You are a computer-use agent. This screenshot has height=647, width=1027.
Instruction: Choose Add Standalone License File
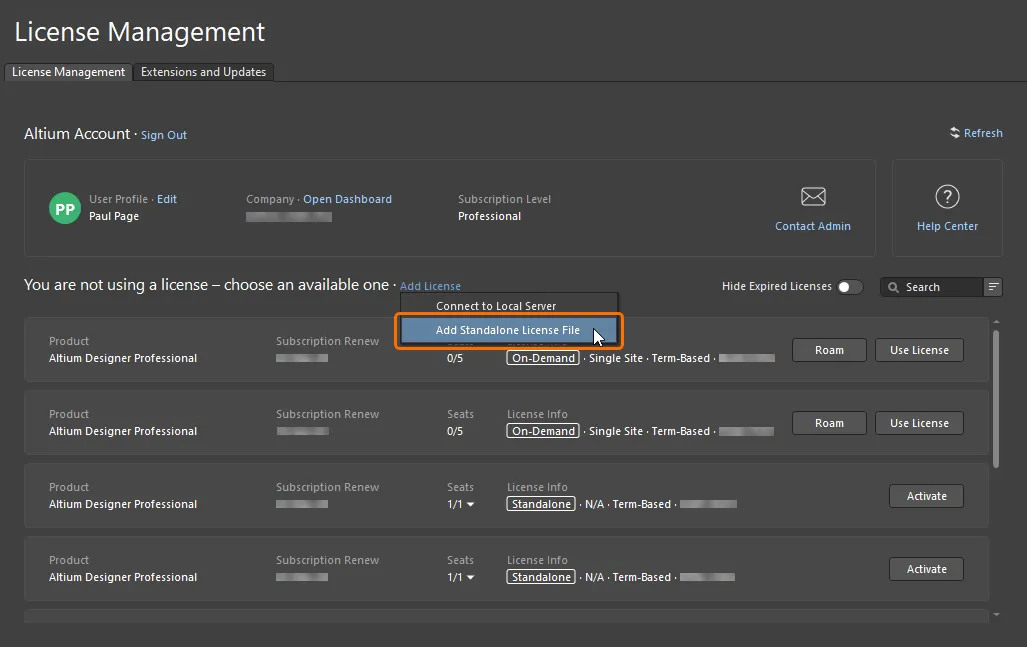click(x=509, y=330)
